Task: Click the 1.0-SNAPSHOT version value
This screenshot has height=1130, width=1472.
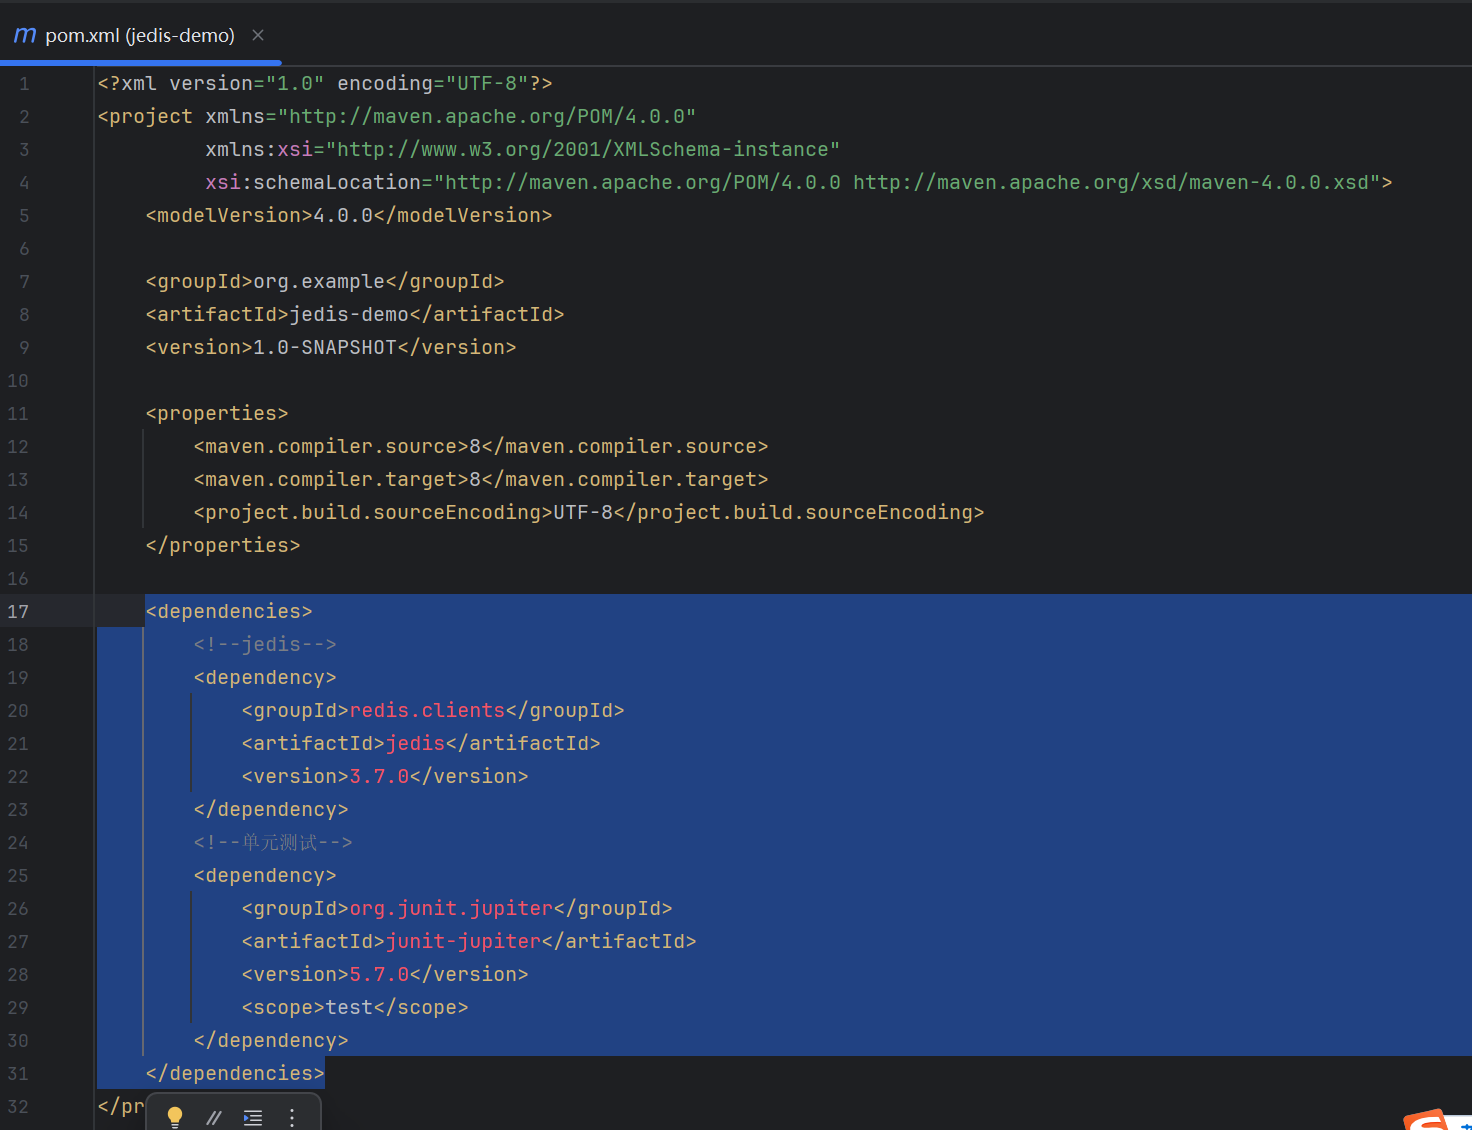Action: click(x=325, y=348)
